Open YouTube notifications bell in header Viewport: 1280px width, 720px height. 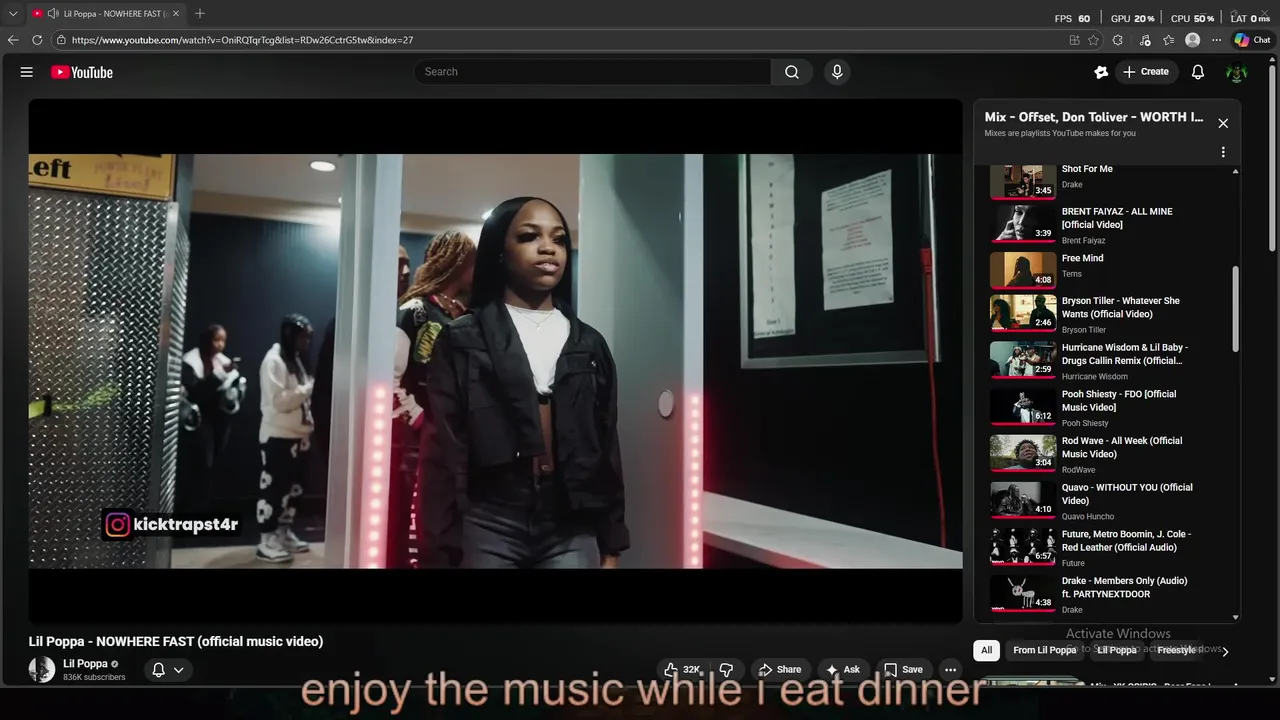pyautogui.click(x=1198, y=72)
